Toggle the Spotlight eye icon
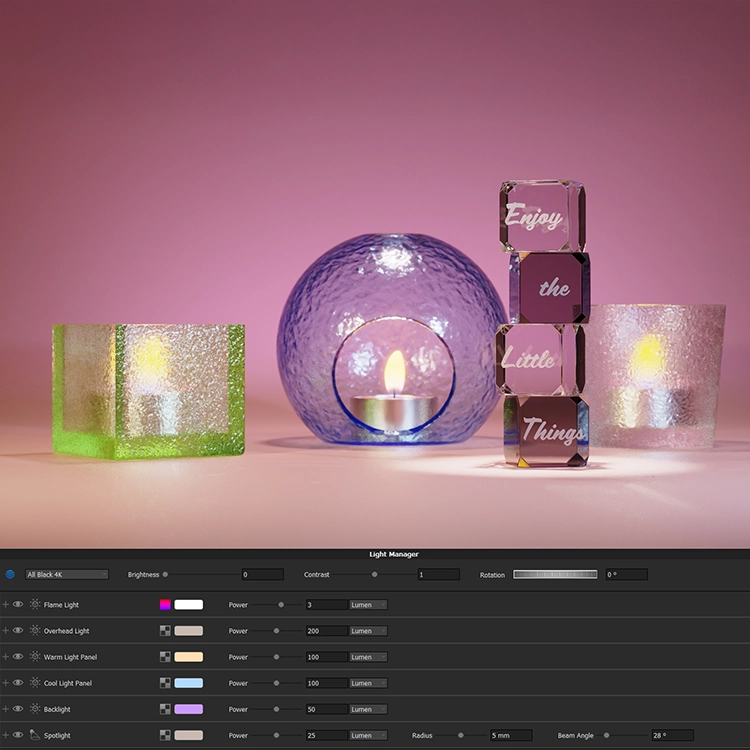 pyautogui.click(x=18, y=735)
